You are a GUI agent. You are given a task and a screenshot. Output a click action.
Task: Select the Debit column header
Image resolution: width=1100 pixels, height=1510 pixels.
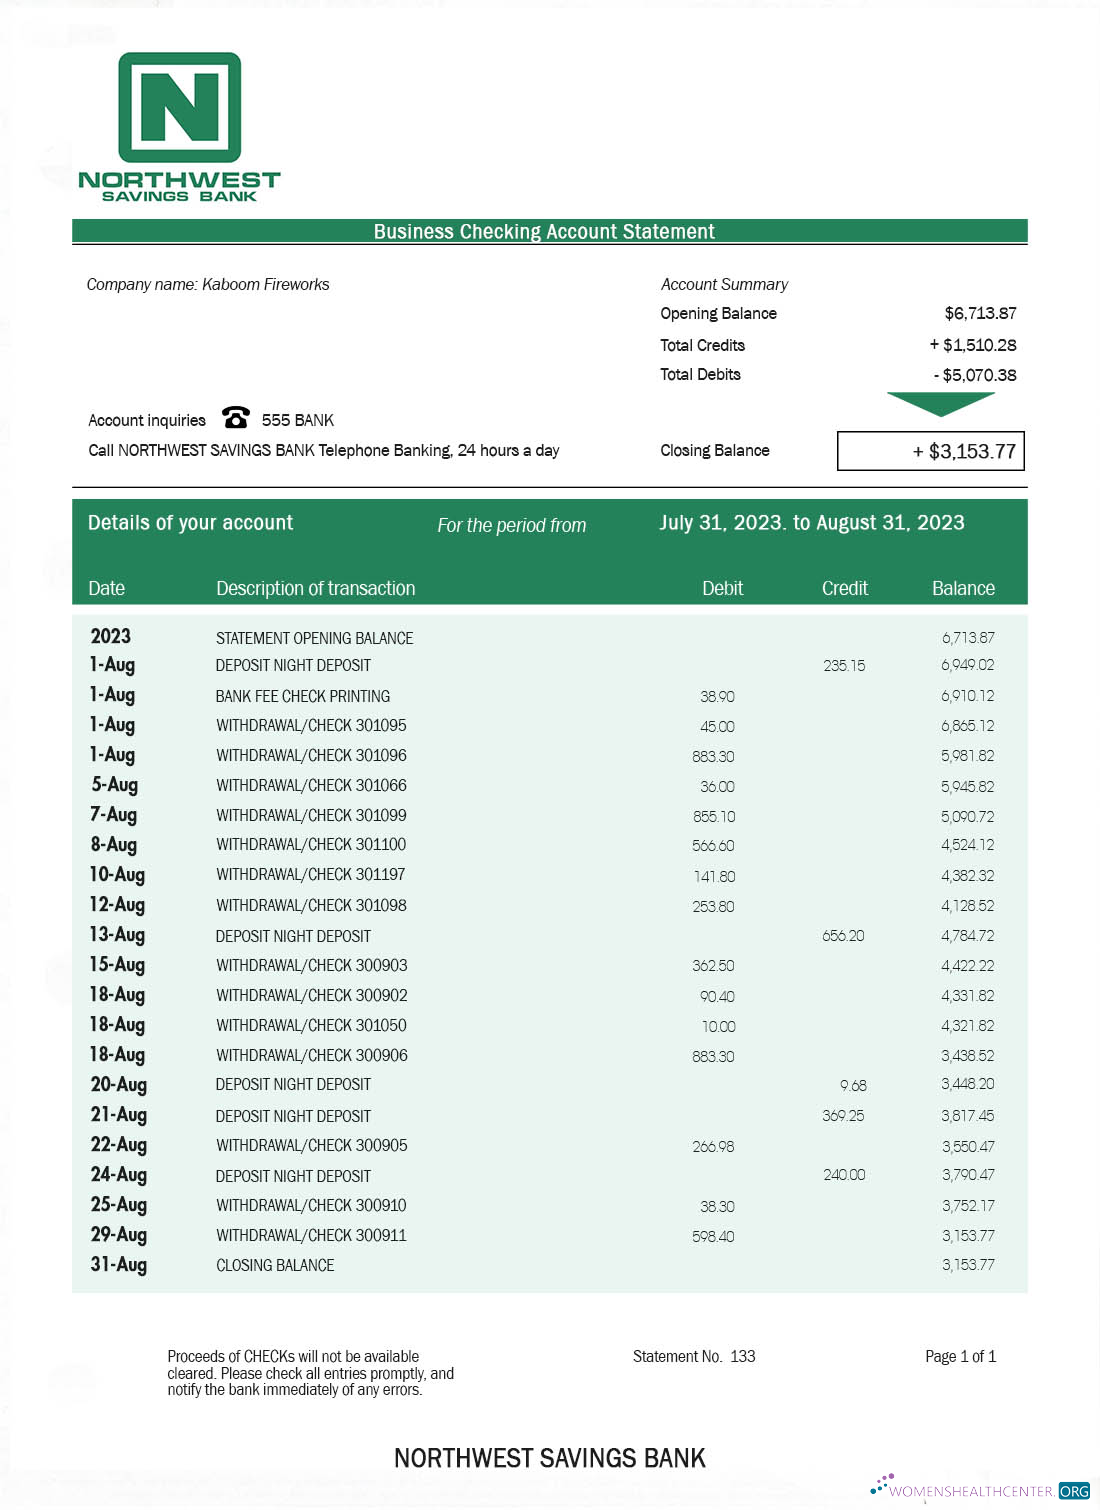pos(724,588)
